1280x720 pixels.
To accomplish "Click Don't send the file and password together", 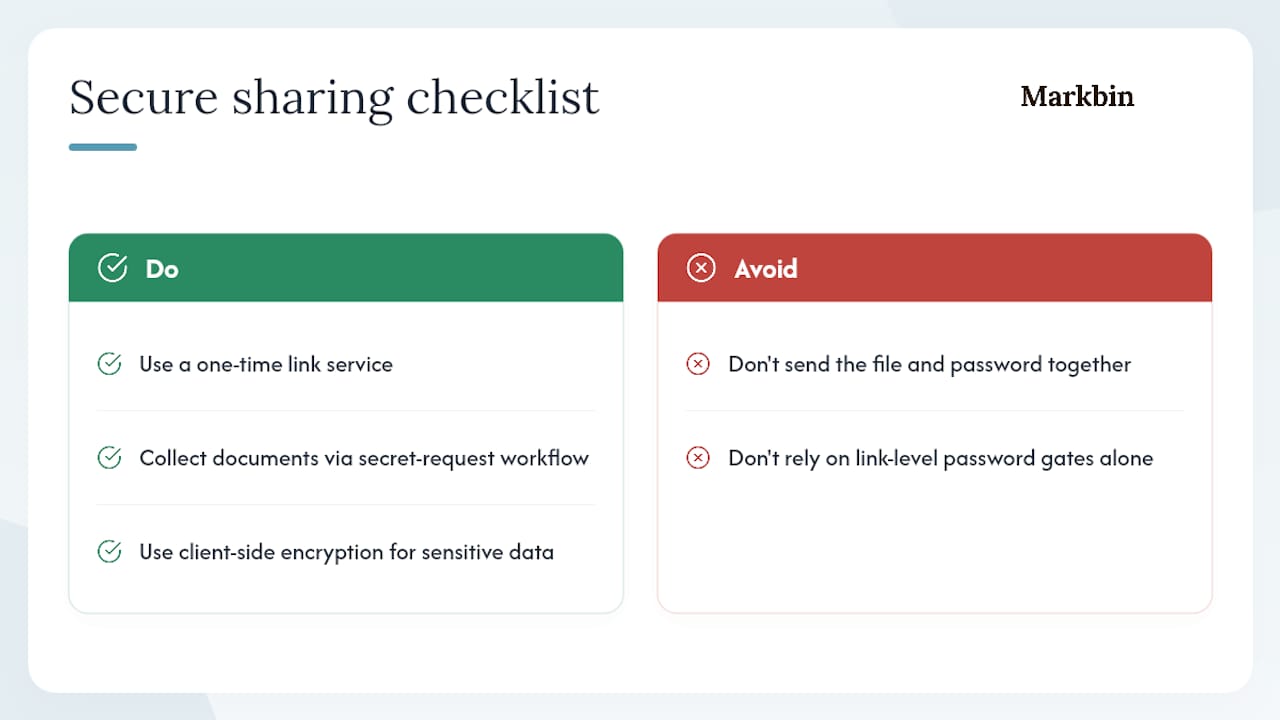I will (930, 364).
